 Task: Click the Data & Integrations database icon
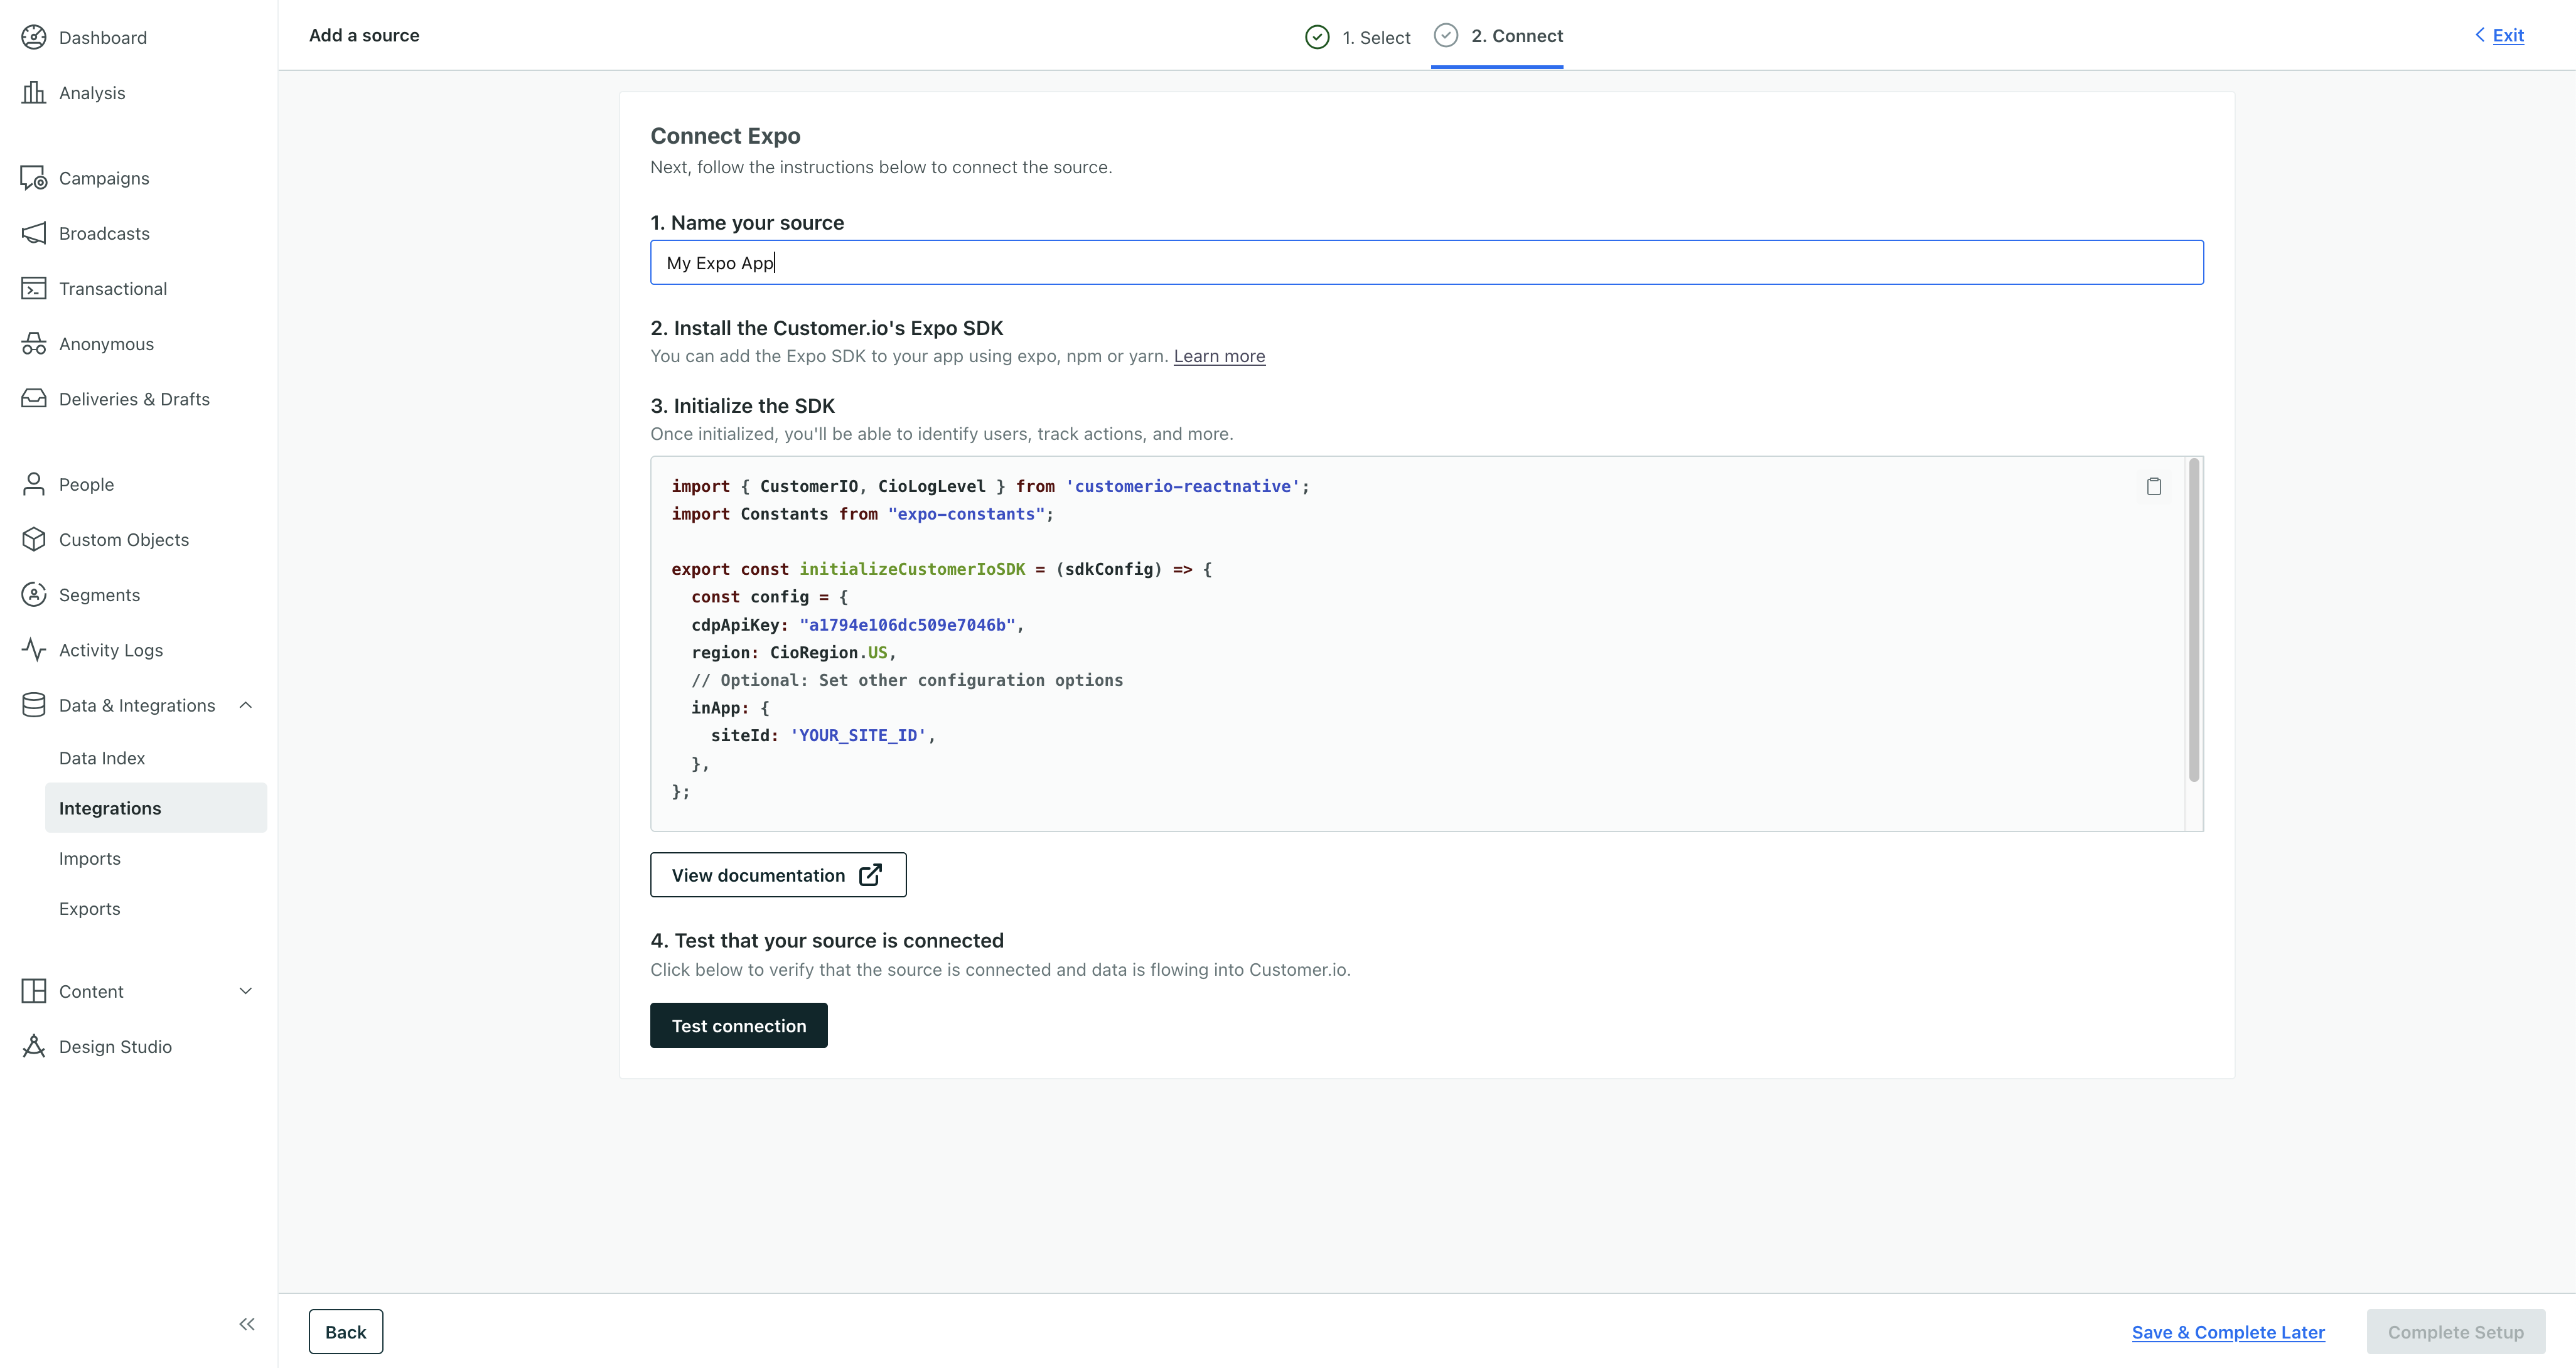[x=34, y=705]
